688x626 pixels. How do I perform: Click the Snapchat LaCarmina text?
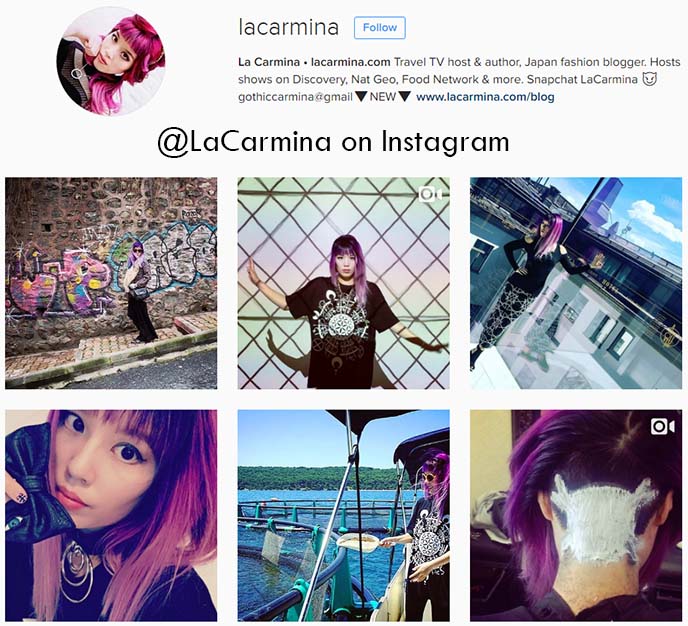582,79
